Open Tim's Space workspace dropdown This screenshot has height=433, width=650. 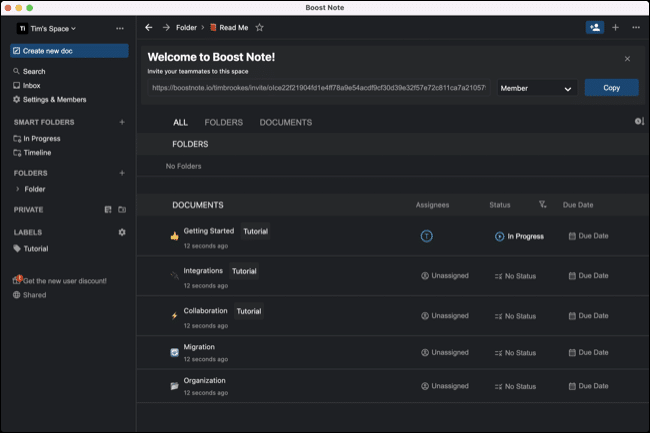click(46, 29)
